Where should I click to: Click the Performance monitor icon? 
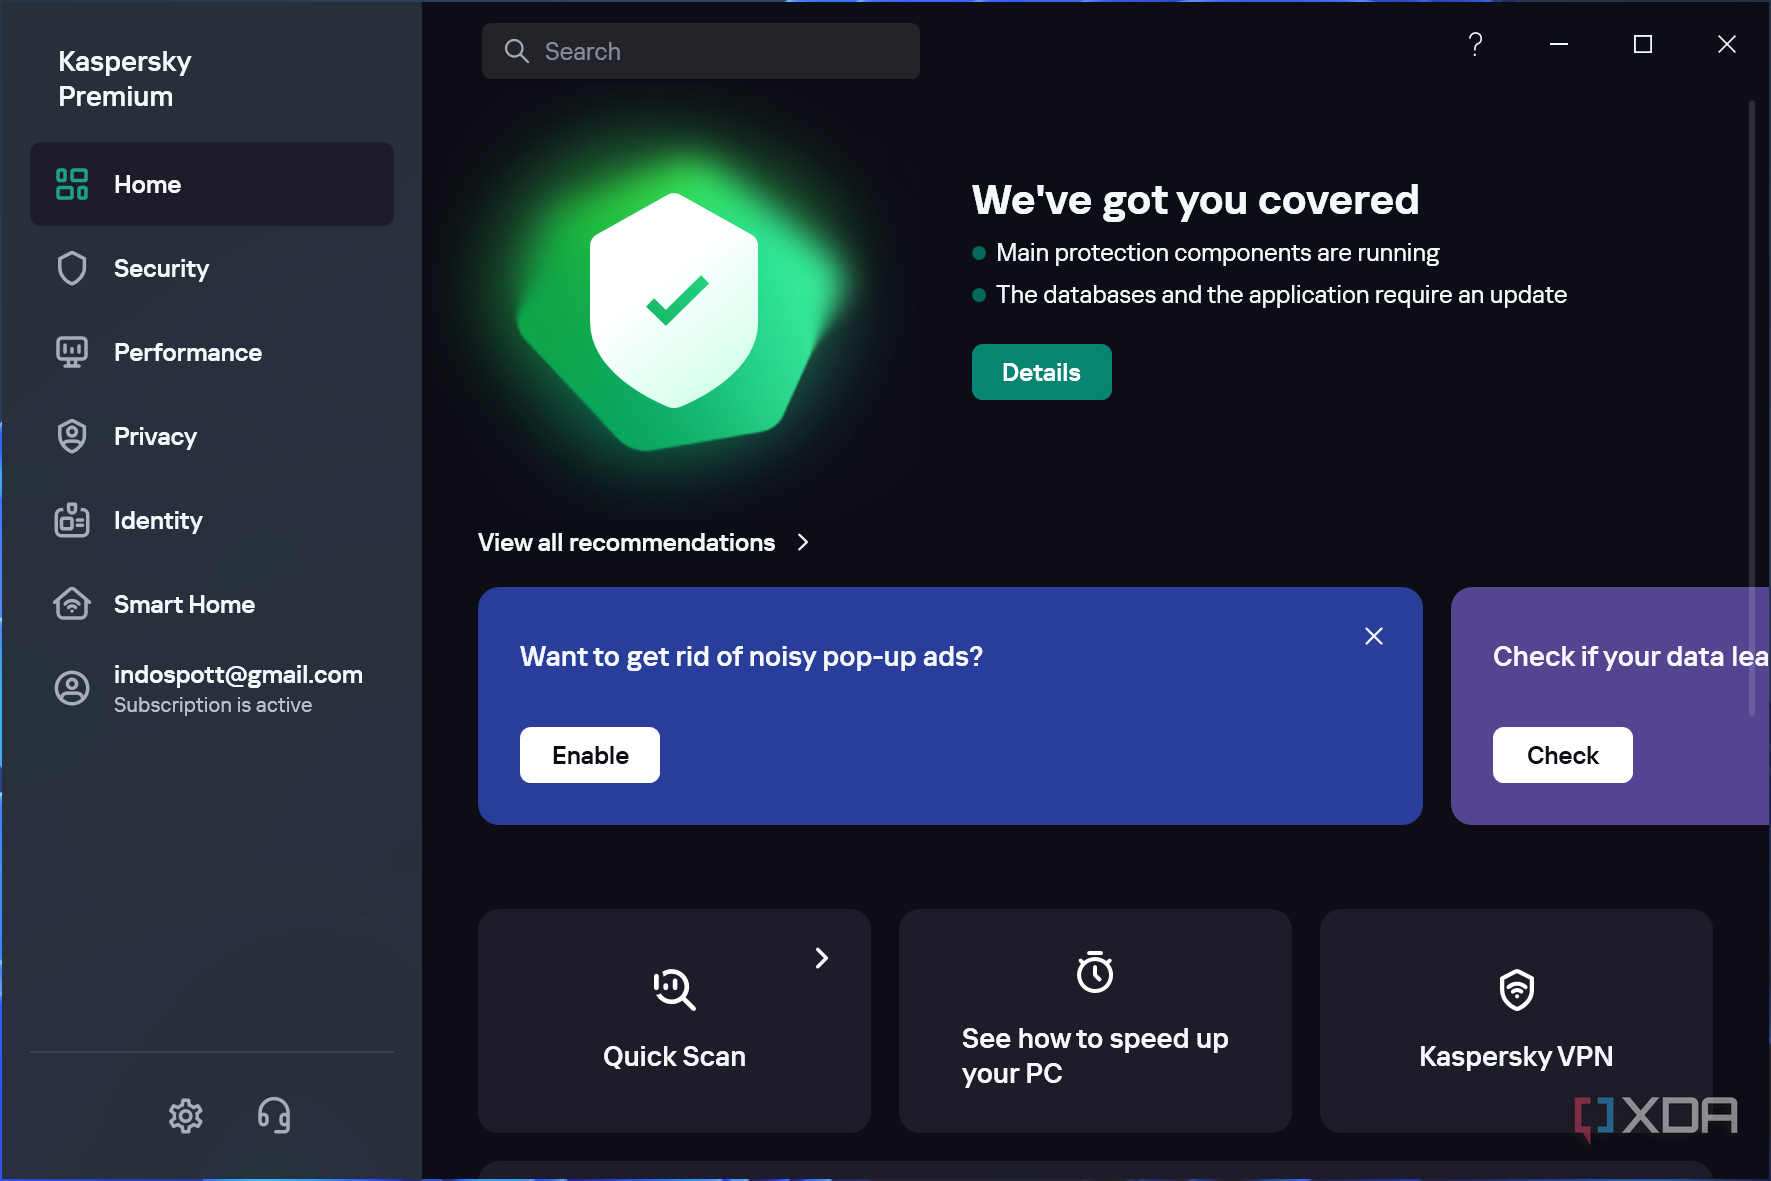click(72, 352)
